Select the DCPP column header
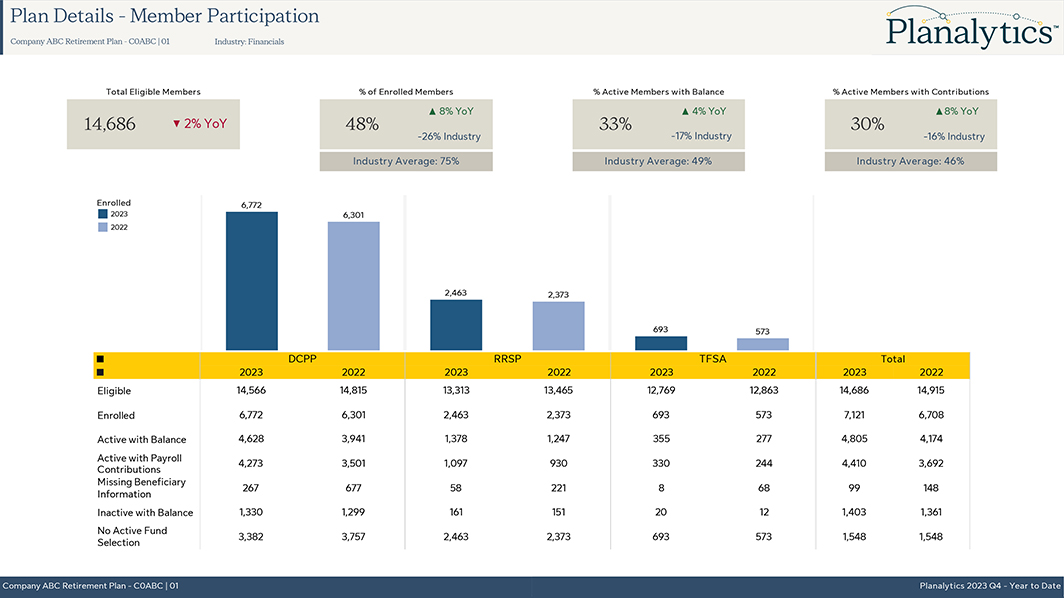Viewport: 1064px width, 598px height. (302, 358)
